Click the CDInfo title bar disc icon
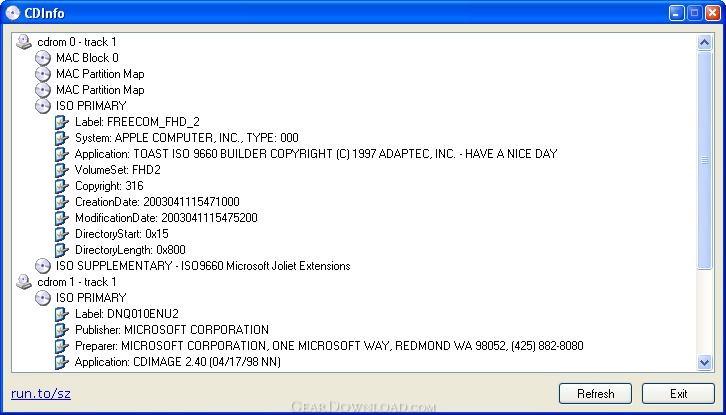The height and width of the screenshot is (415, 726). (x=13, y=13)
